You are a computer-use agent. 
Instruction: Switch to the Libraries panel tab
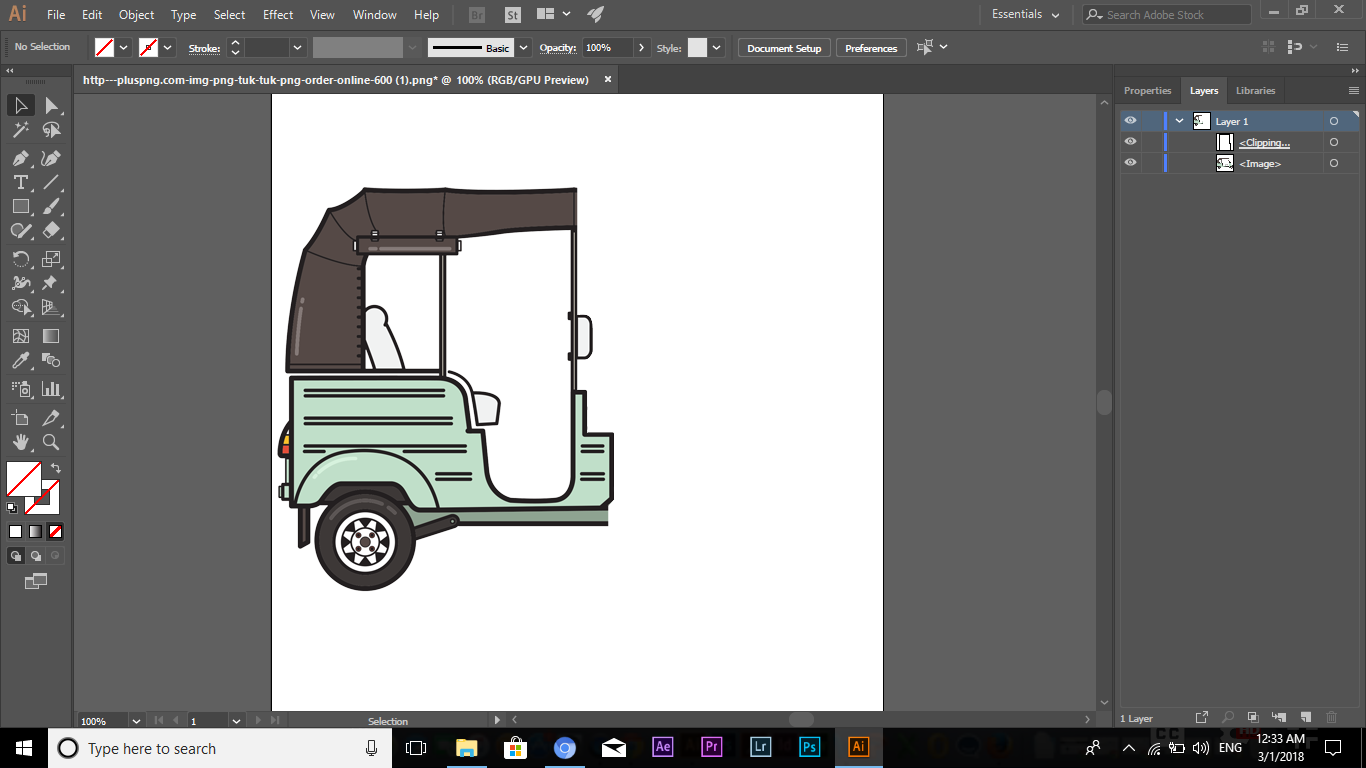click(1255, 90)
